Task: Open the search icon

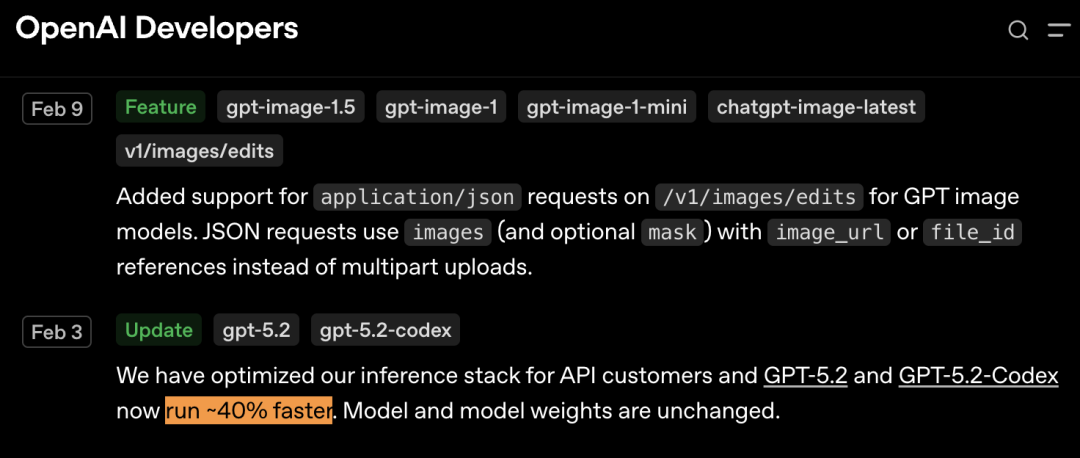Action: [x=1018, y=30]
